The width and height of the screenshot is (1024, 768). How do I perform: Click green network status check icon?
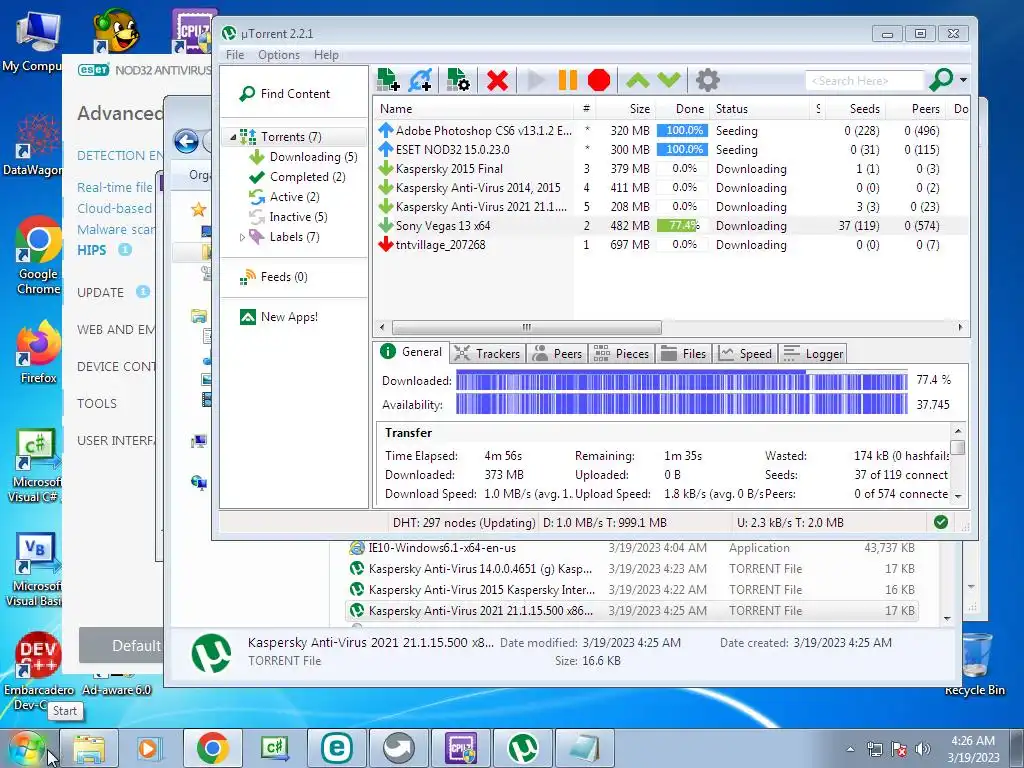[x=940, y=522]
